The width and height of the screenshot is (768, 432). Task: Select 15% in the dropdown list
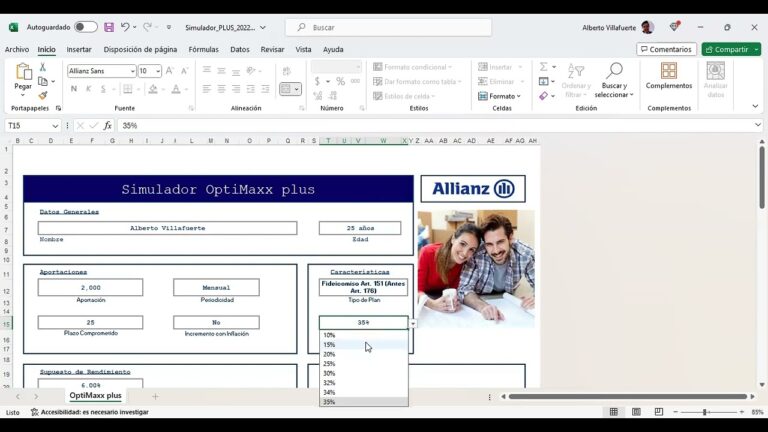pyautogui.click(x=363, y=345)
